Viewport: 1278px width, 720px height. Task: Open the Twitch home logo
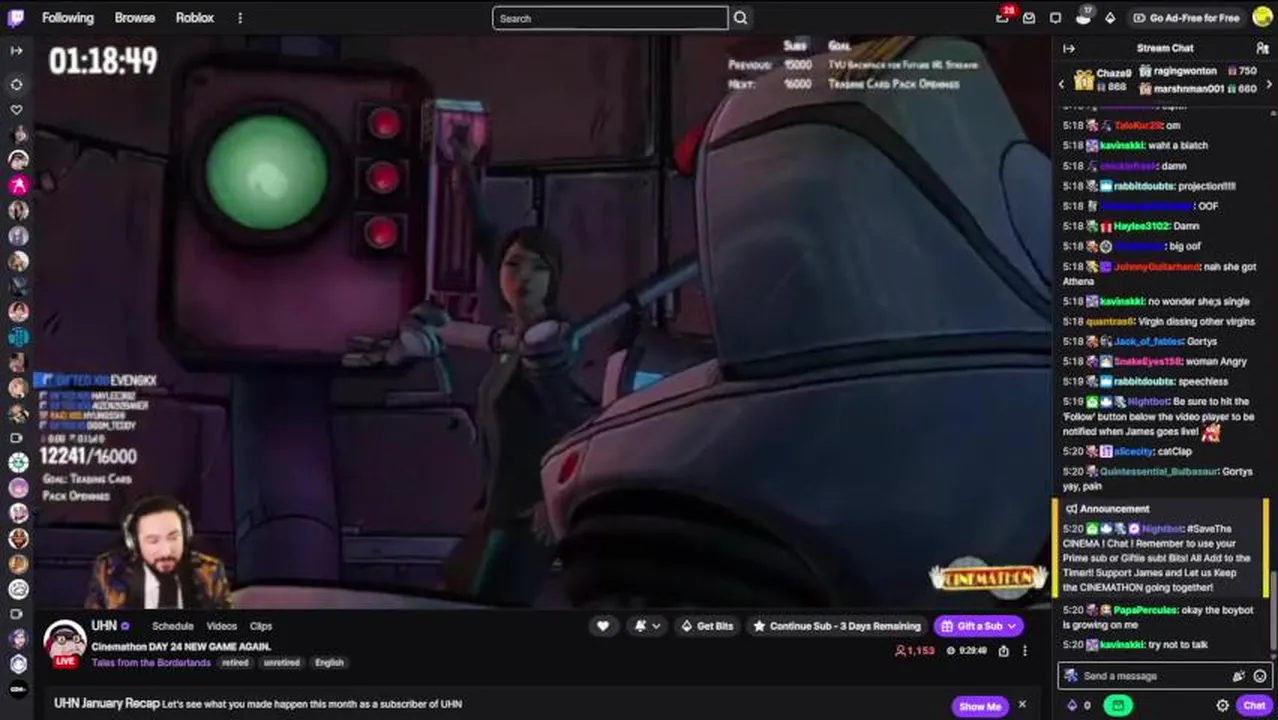click(x=16, y=17)
